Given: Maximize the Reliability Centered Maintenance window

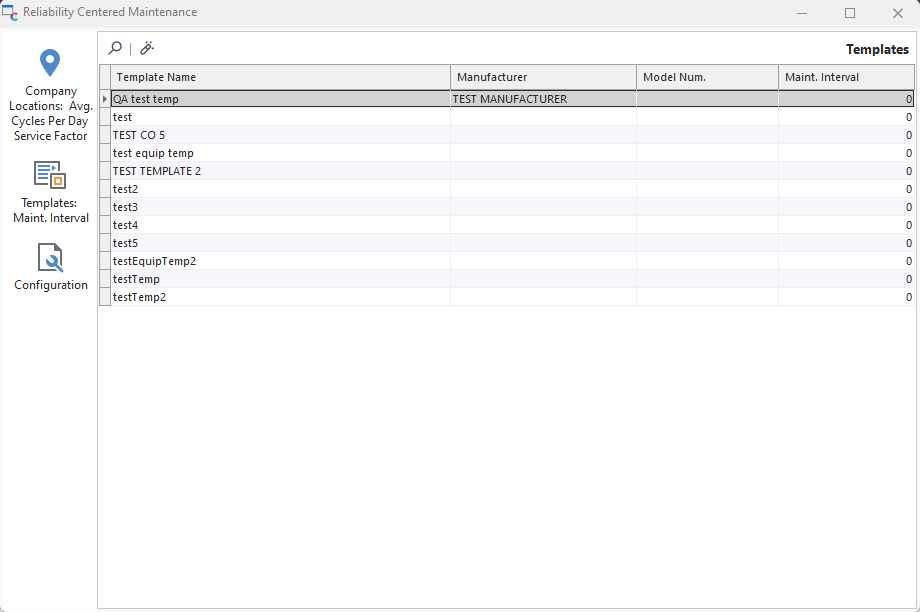Looking at the screenshot, I should (850, 13).
